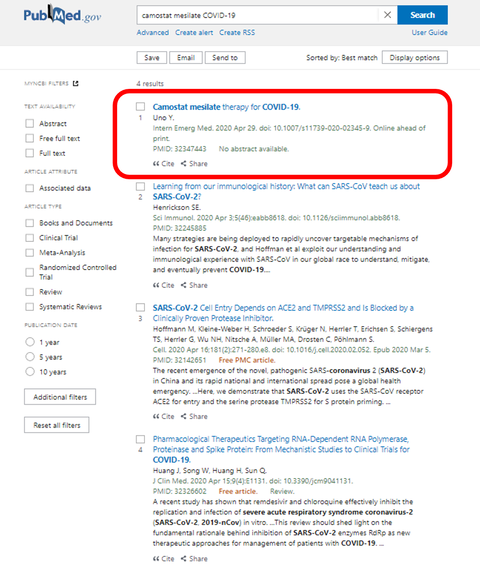Click Share for the Huang J review article
This screenshot has height=572, width=480.
pyautogui.click(x=194, y=559)
